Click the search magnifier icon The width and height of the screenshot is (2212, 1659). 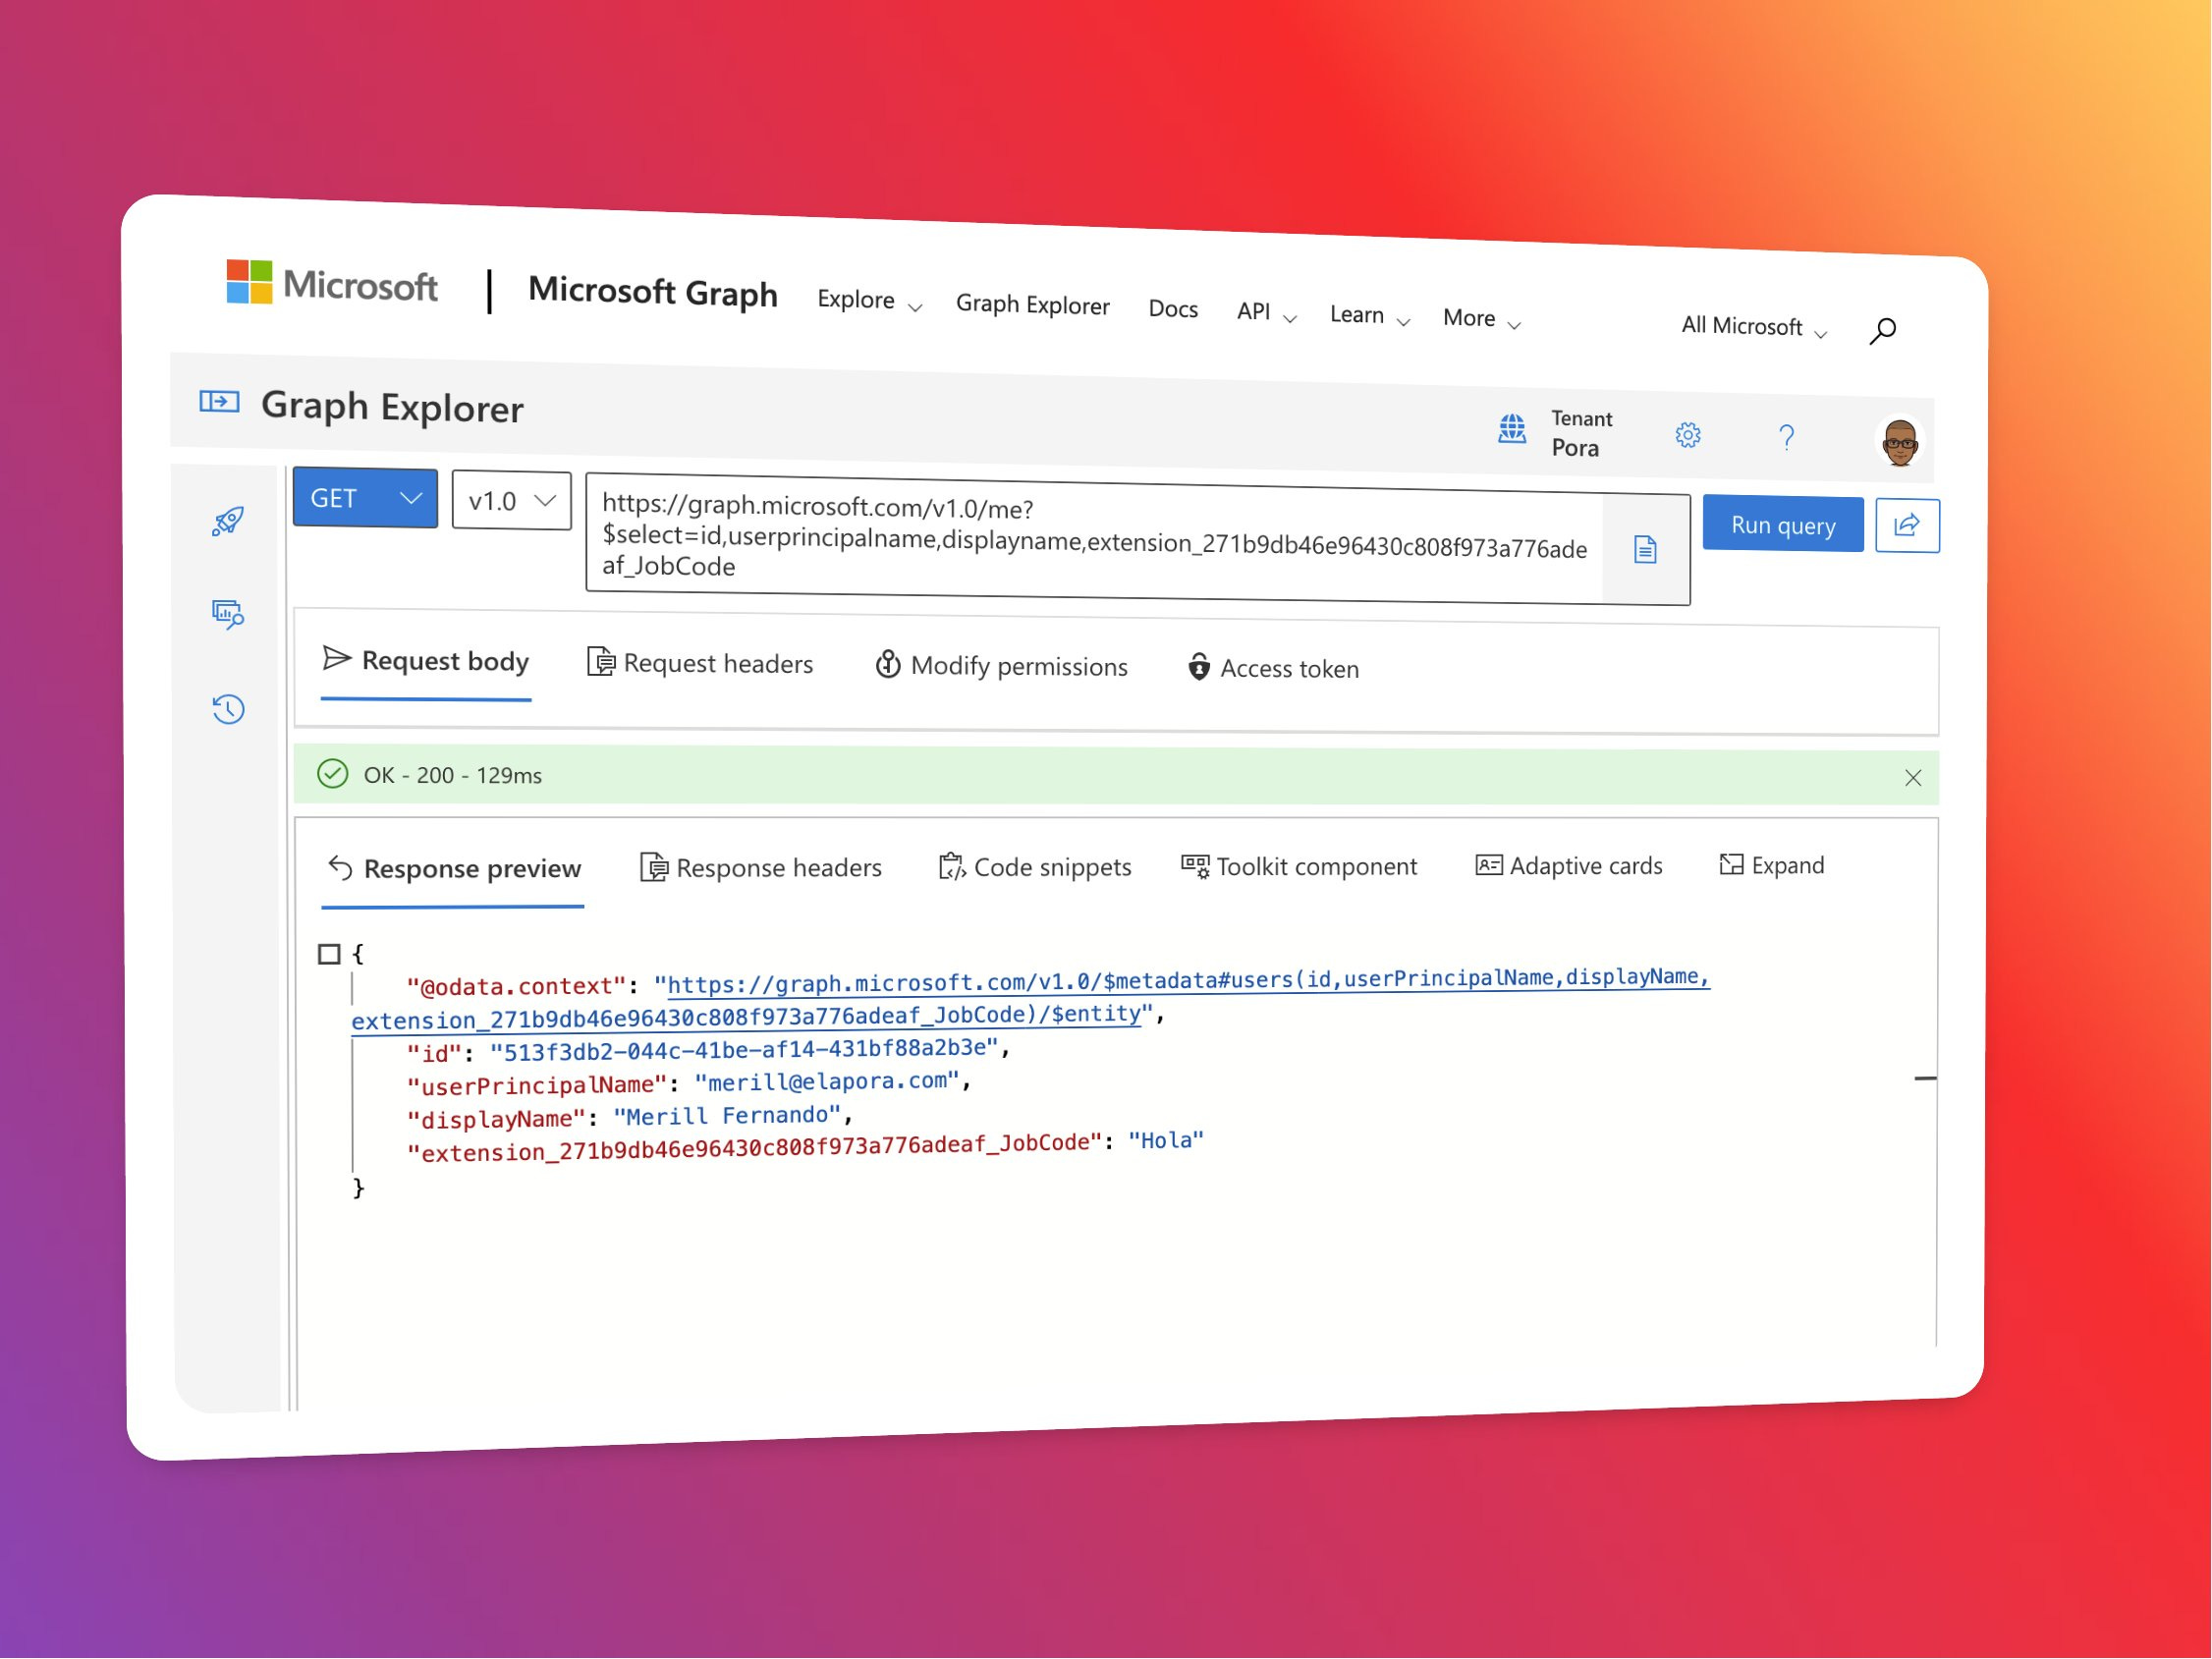click(x=1883, y=331)
